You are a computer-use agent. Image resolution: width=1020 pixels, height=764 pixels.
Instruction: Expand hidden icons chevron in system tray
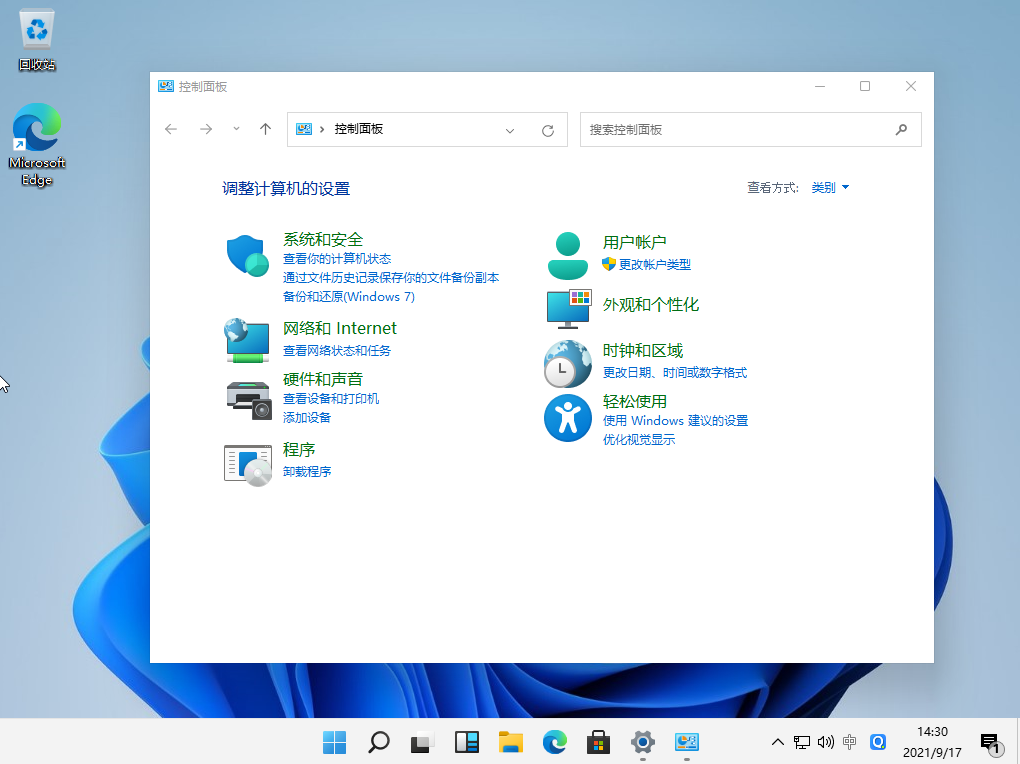[x=777, y=742]
